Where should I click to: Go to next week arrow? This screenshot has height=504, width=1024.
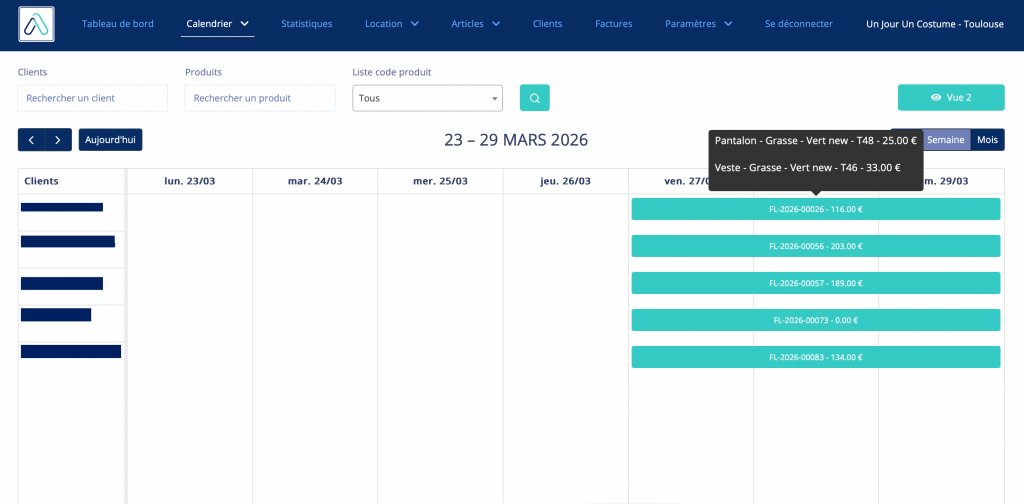pyautogui.click(x=58, y=140)
